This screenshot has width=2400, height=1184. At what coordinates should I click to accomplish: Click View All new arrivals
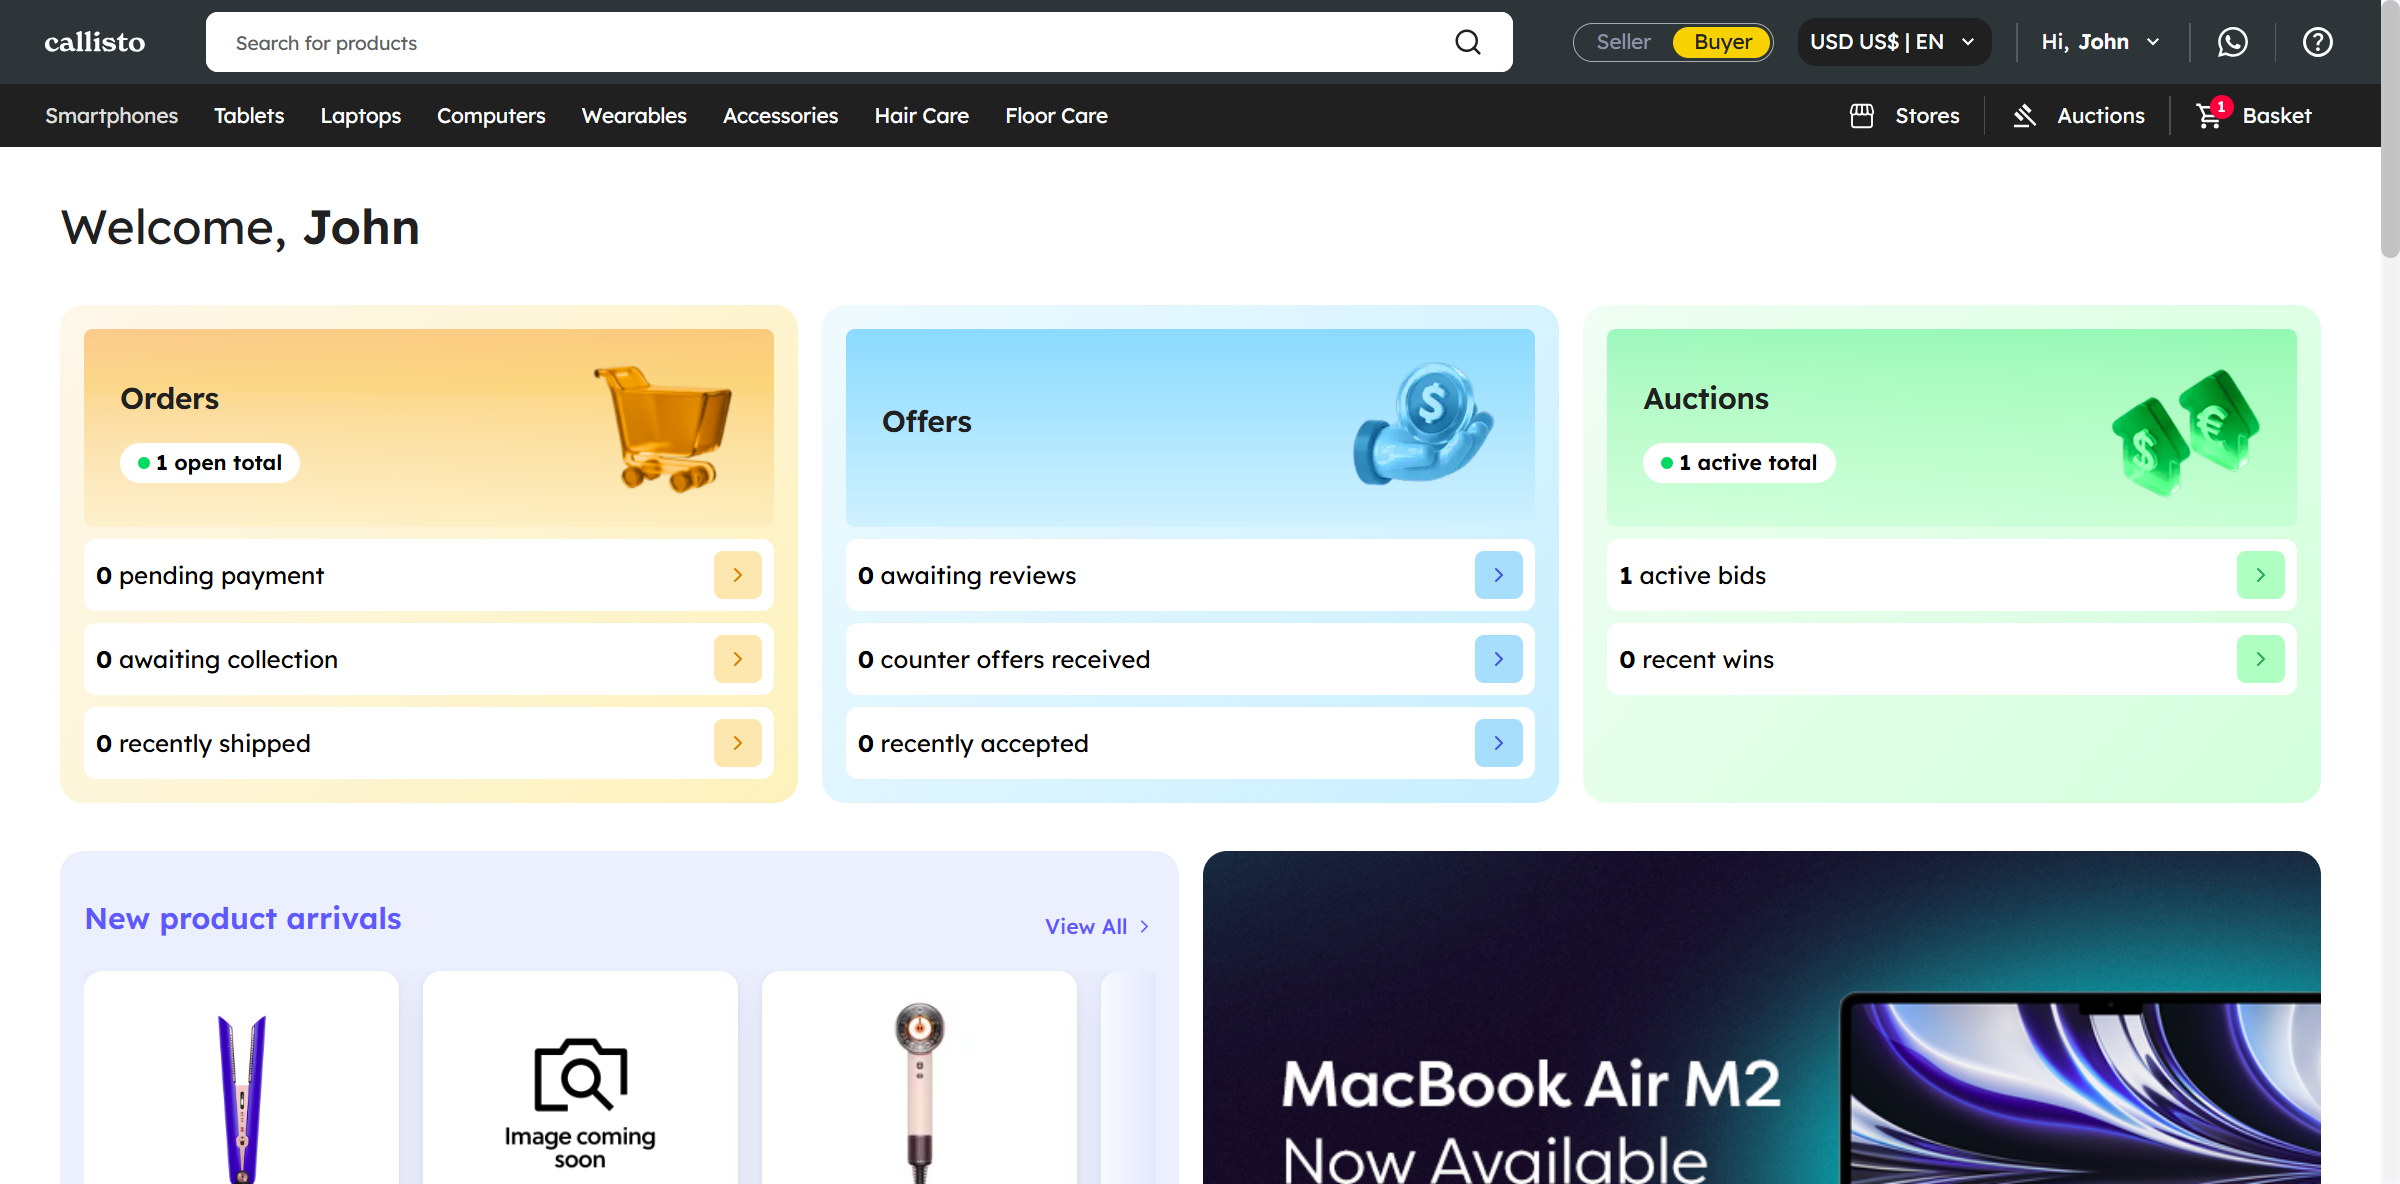pos(1097,927)
